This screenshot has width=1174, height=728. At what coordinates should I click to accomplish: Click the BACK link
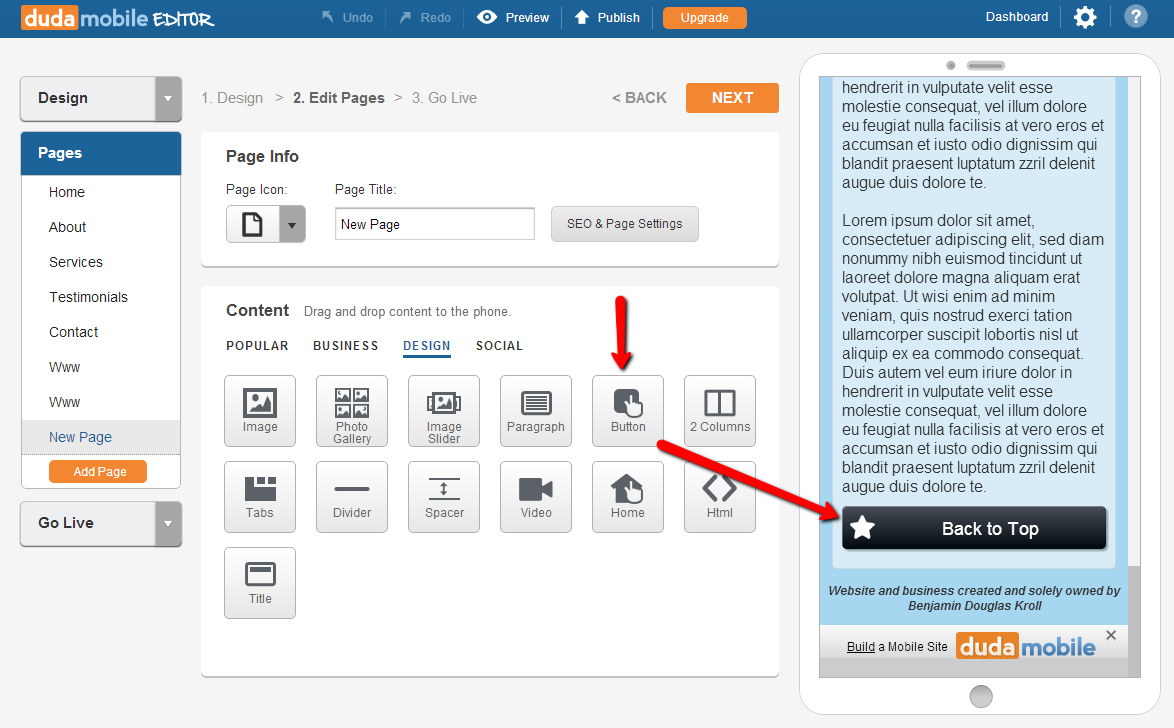click(x=639, y=98)
